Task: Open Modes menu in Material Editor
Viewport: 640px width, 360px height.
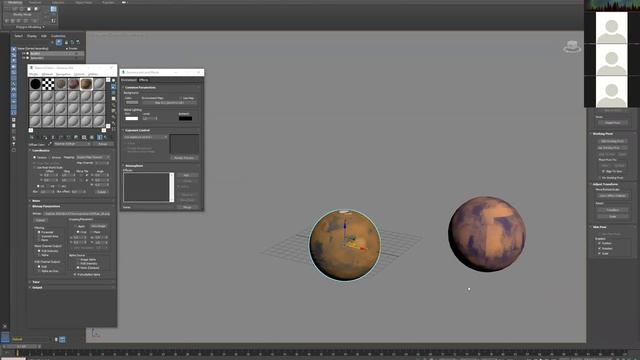Action: (x=33, y=74)
